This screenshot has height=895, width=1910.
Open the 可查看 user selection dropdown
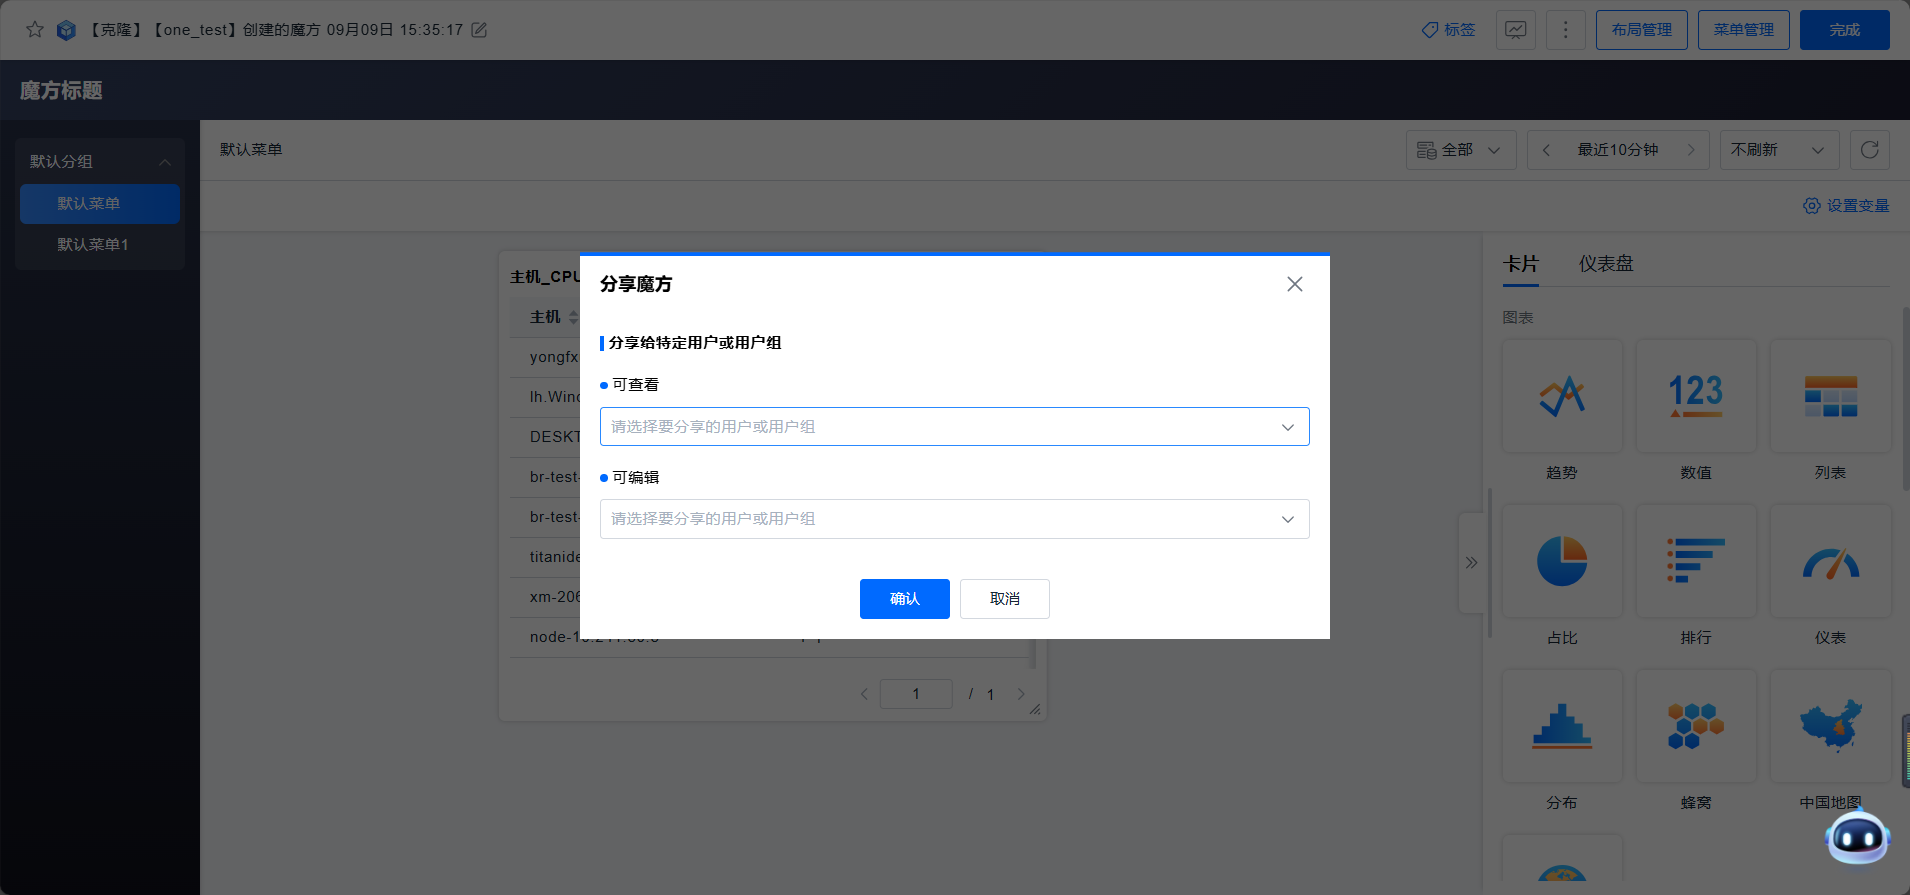point(954,427)
